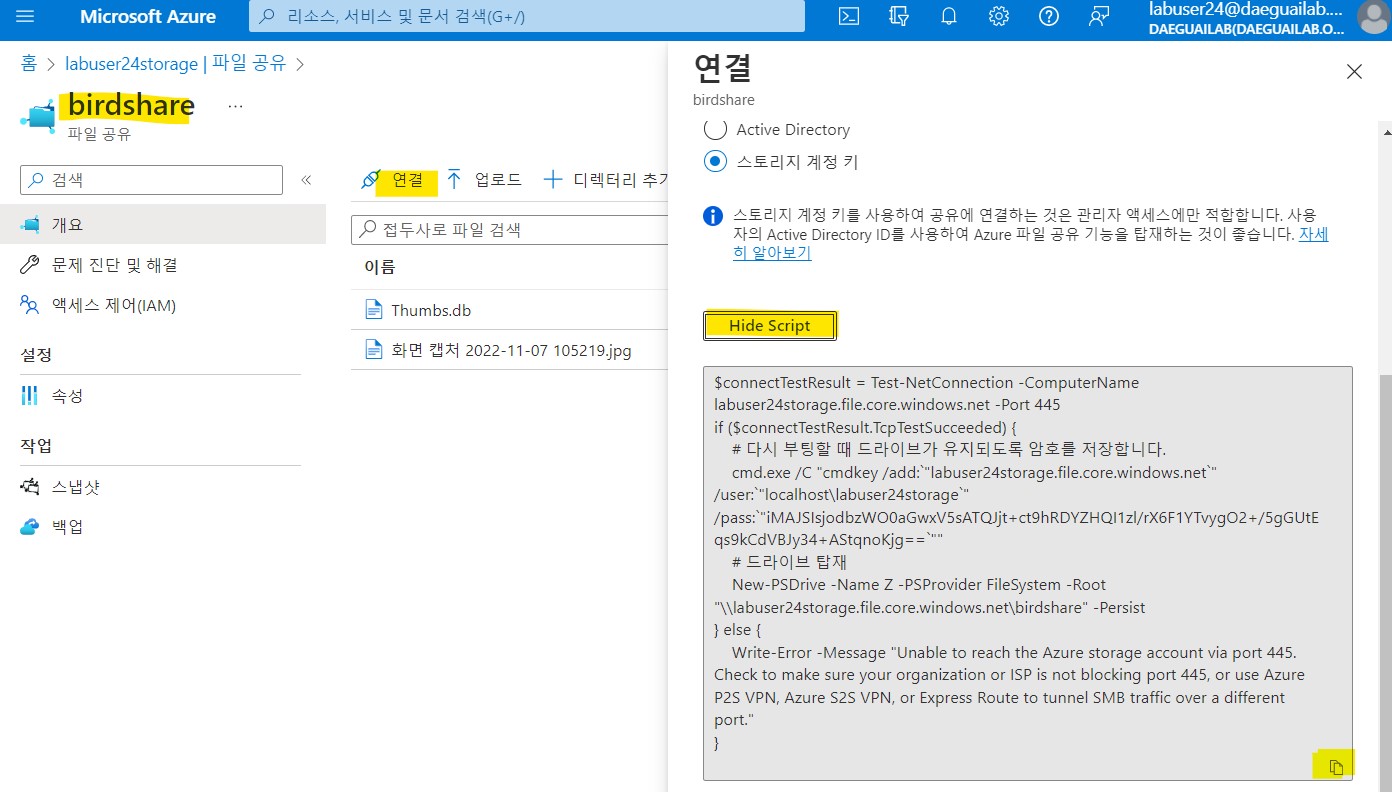Click the Microsoft Azure logo text

(148, 17)
